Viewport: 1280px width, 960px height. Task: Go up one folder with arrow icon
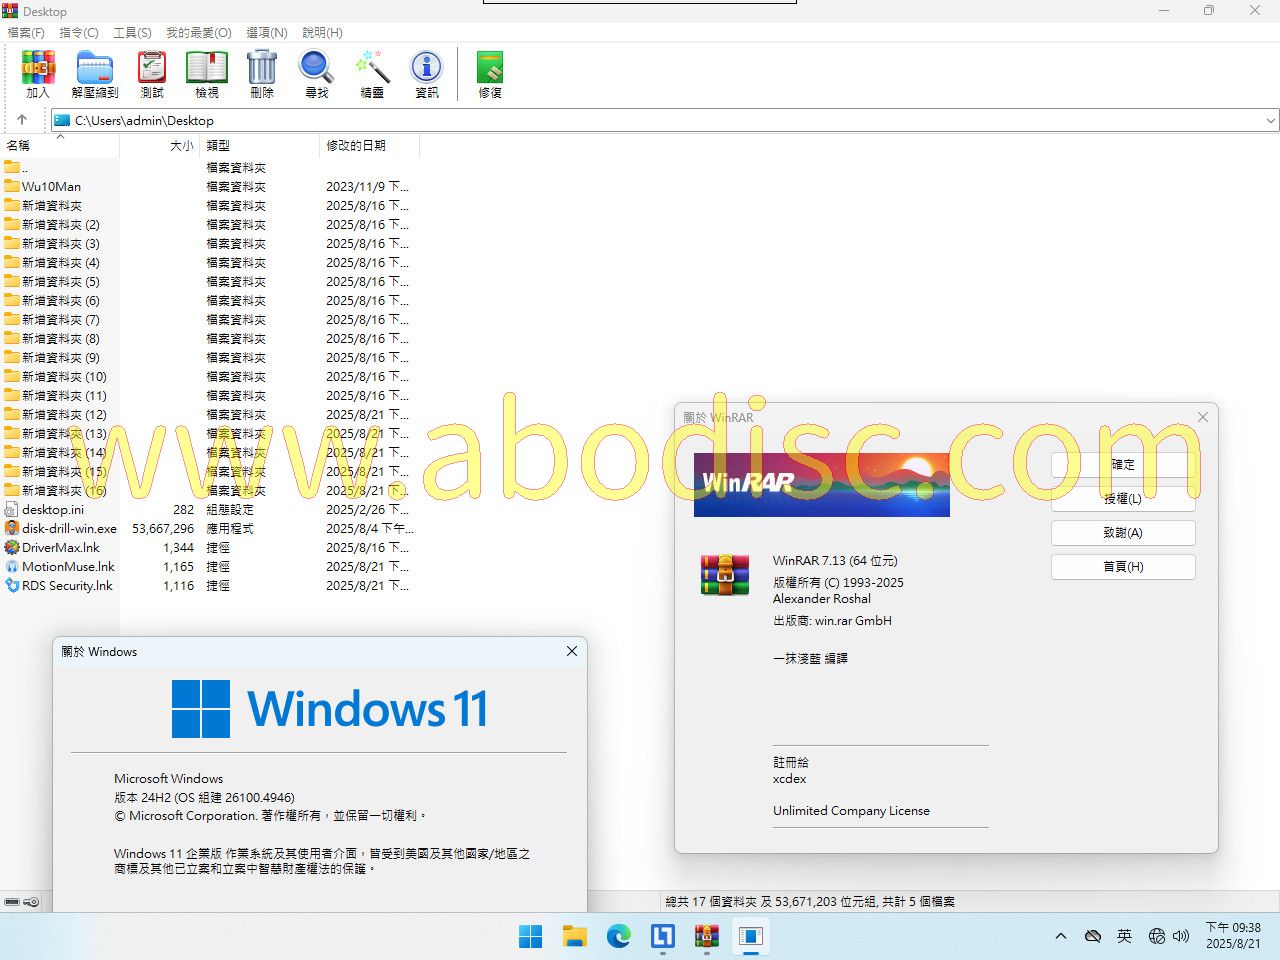click(x=22, y=120)
